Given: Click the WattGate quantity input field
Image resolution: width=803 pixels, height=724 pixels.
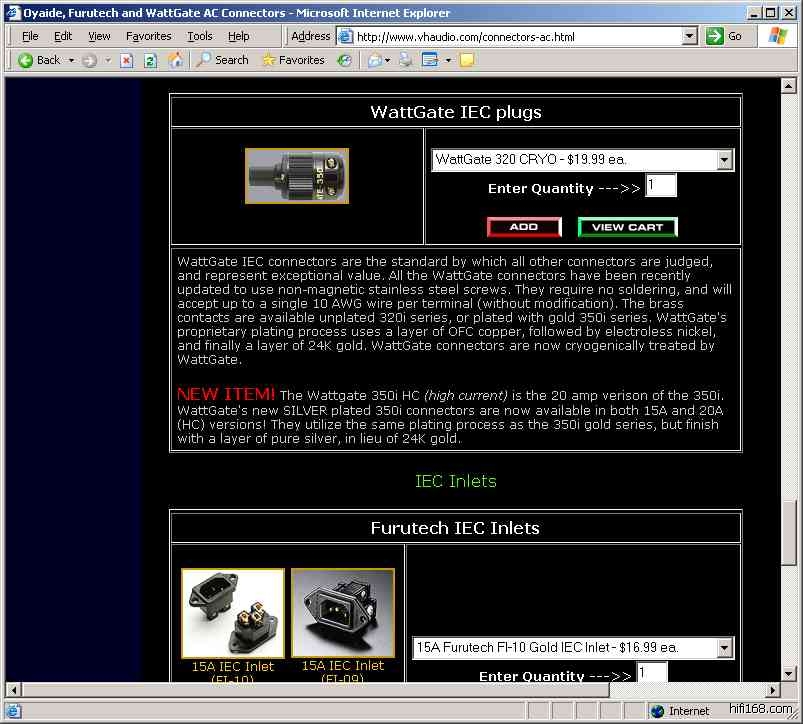Looking at the screenshot, I should (x=660, y=186).
